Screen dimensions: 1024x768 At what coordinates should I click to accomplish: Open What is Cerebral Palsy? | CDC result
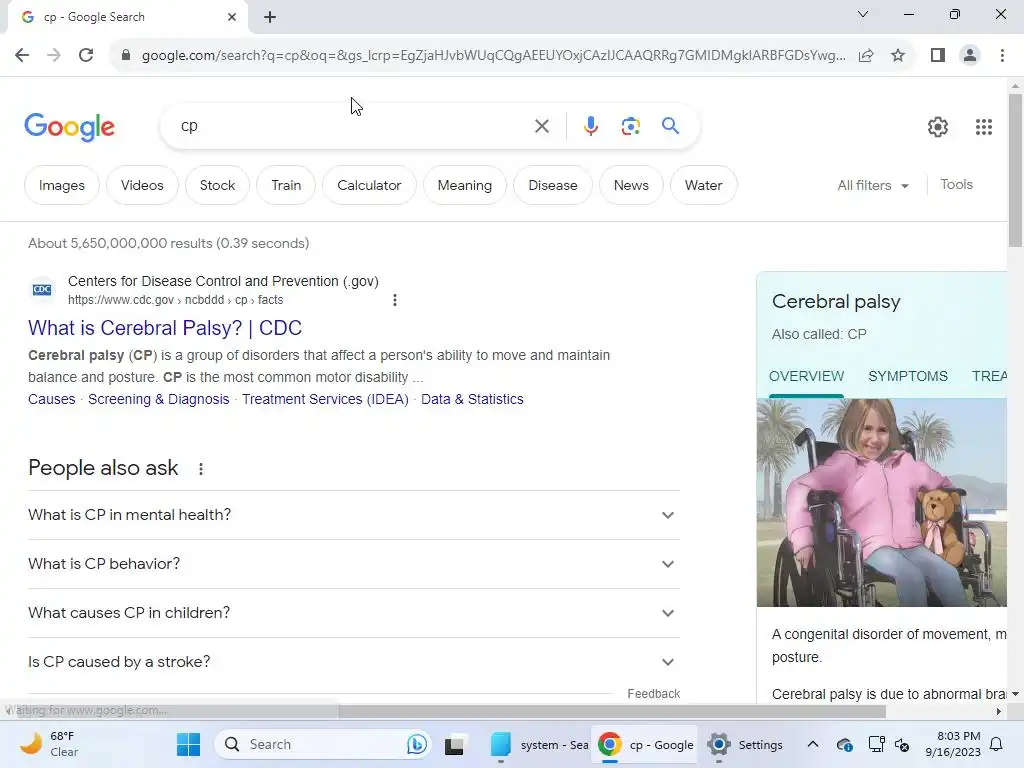click(x=165, y=328)
